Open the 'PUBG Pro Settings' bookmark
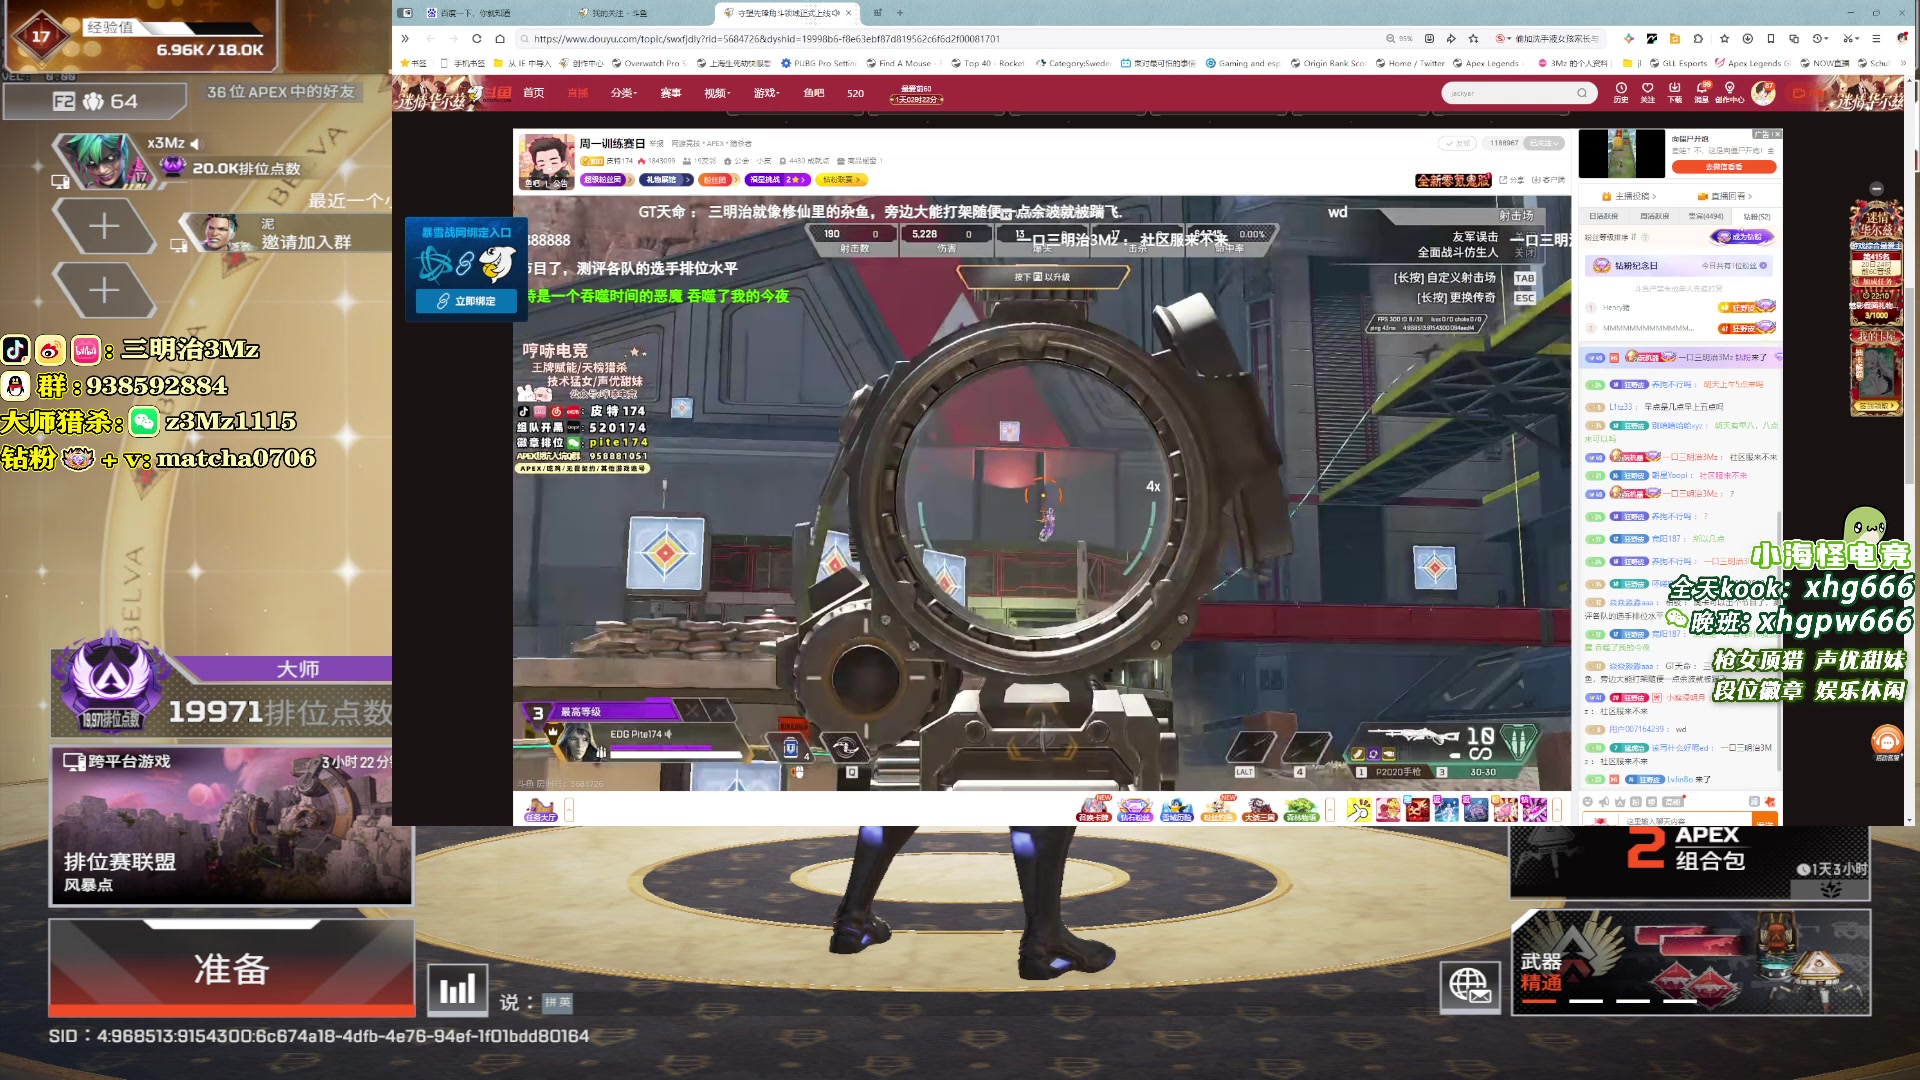This screenshot has width=1920, height=1080. (x=819, y=63)
